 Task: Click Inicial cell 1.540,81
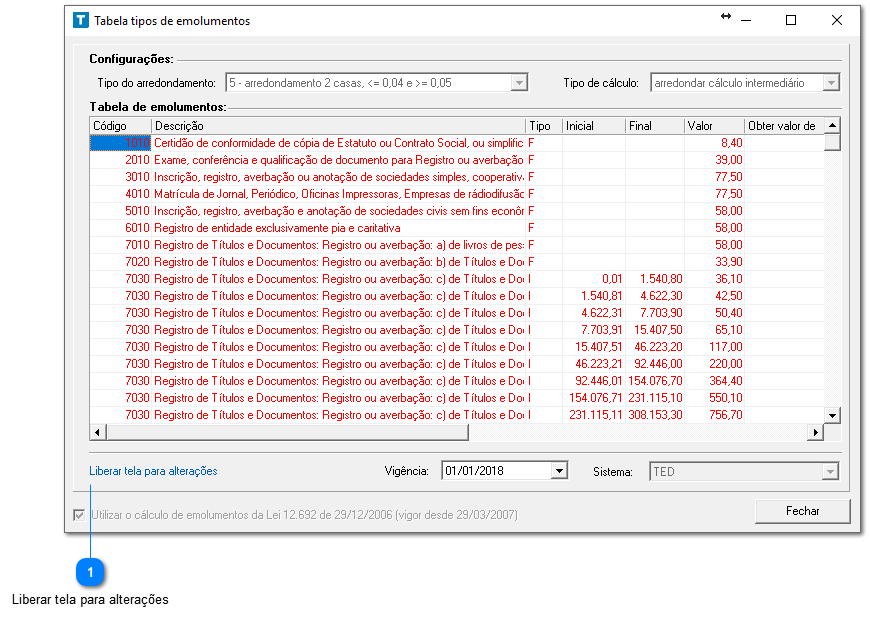point(594,296)
